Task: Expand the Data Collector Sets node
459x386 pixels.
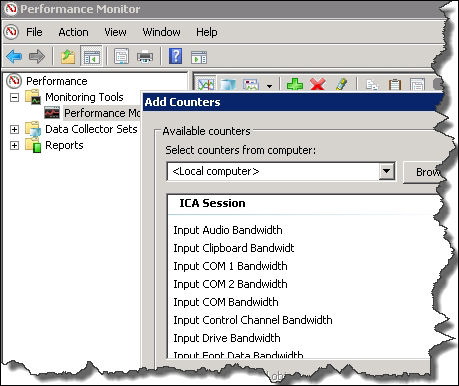Action: point(14,129)
